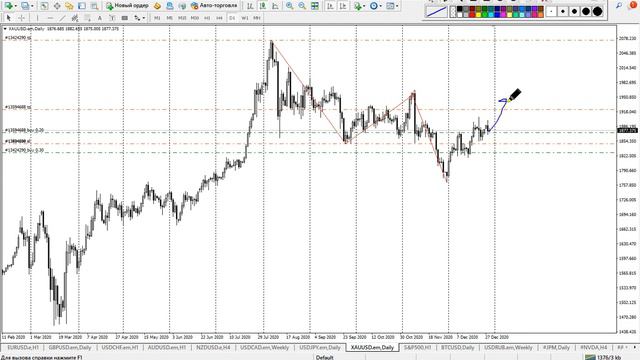
Task: Select the crosshair tool
Action: [21, 18]
